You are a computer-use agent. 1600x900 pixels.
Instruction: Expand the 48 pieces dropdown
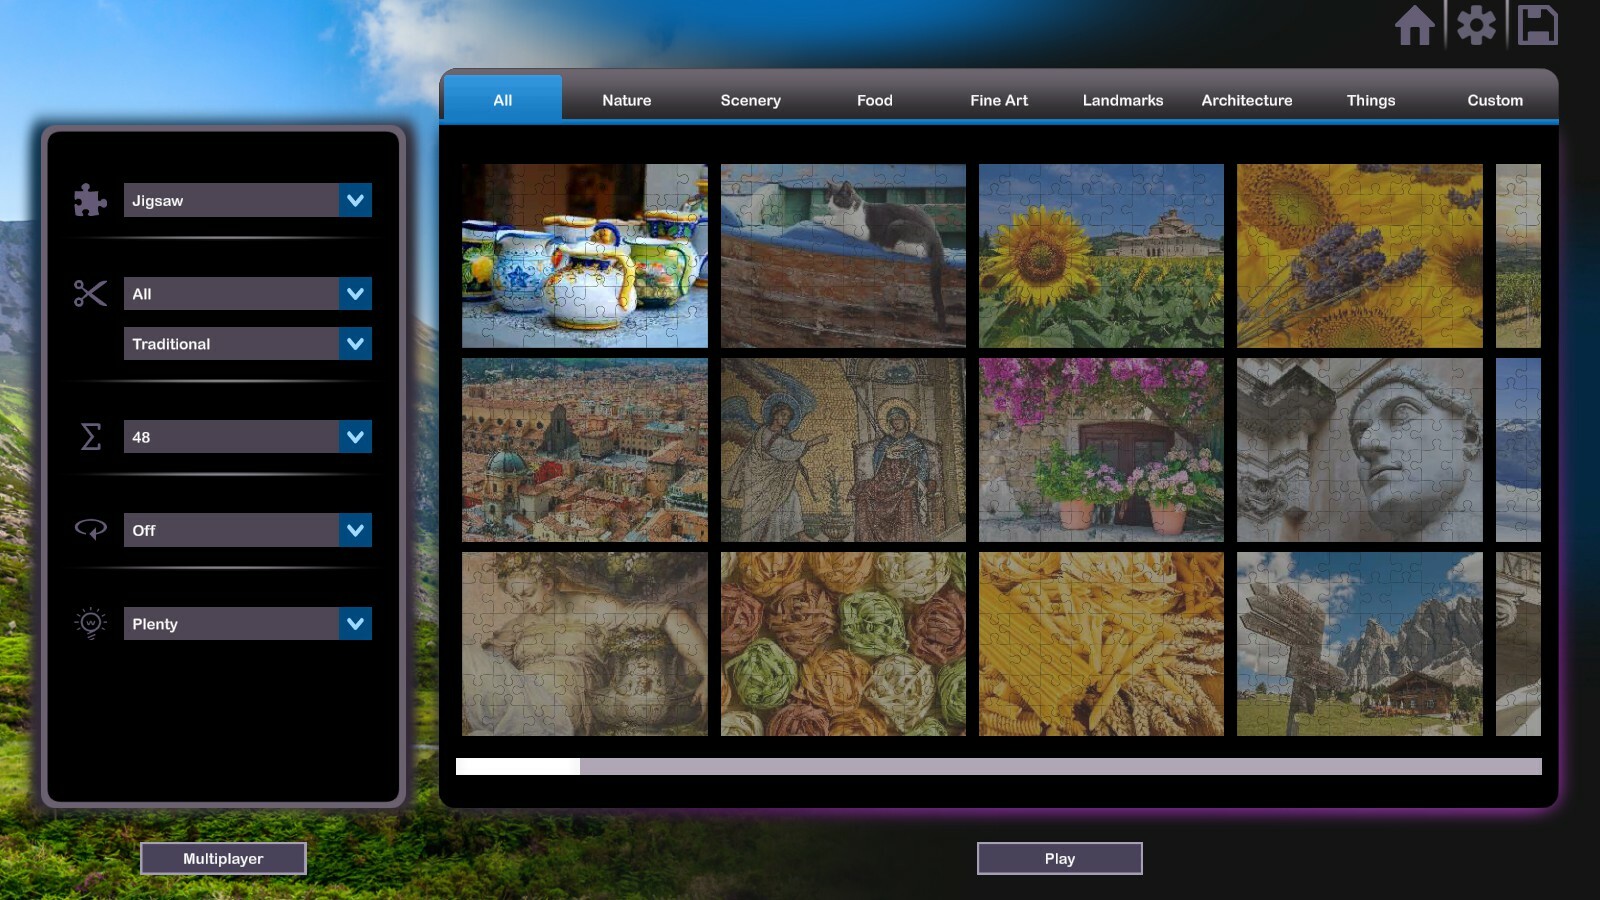click(248, 437)
